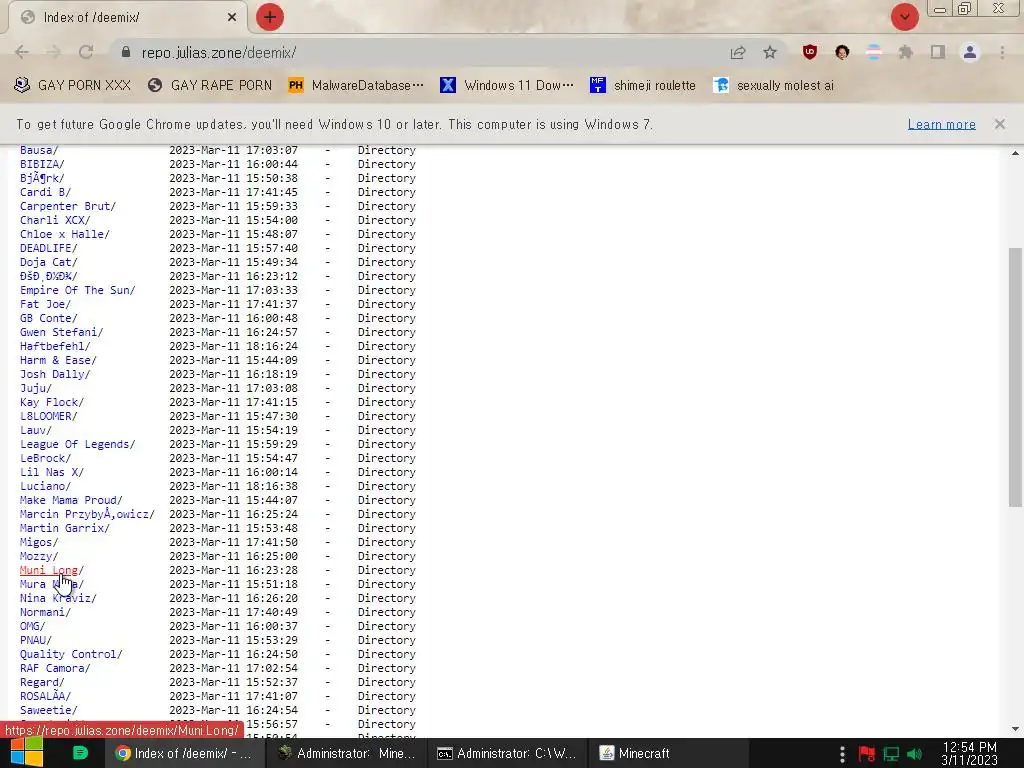Open the Chrome profile avatar button
This screenshot has width=1024, height=768.
[x=970, y=52]
